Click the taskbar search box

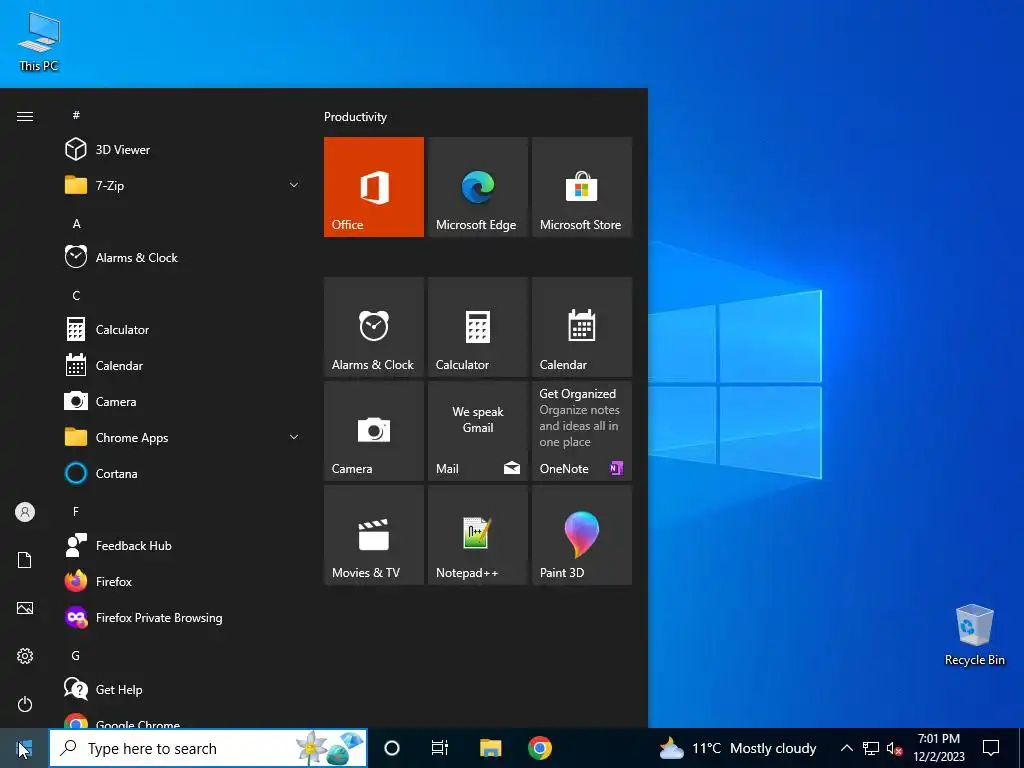[x=208, y=748]
